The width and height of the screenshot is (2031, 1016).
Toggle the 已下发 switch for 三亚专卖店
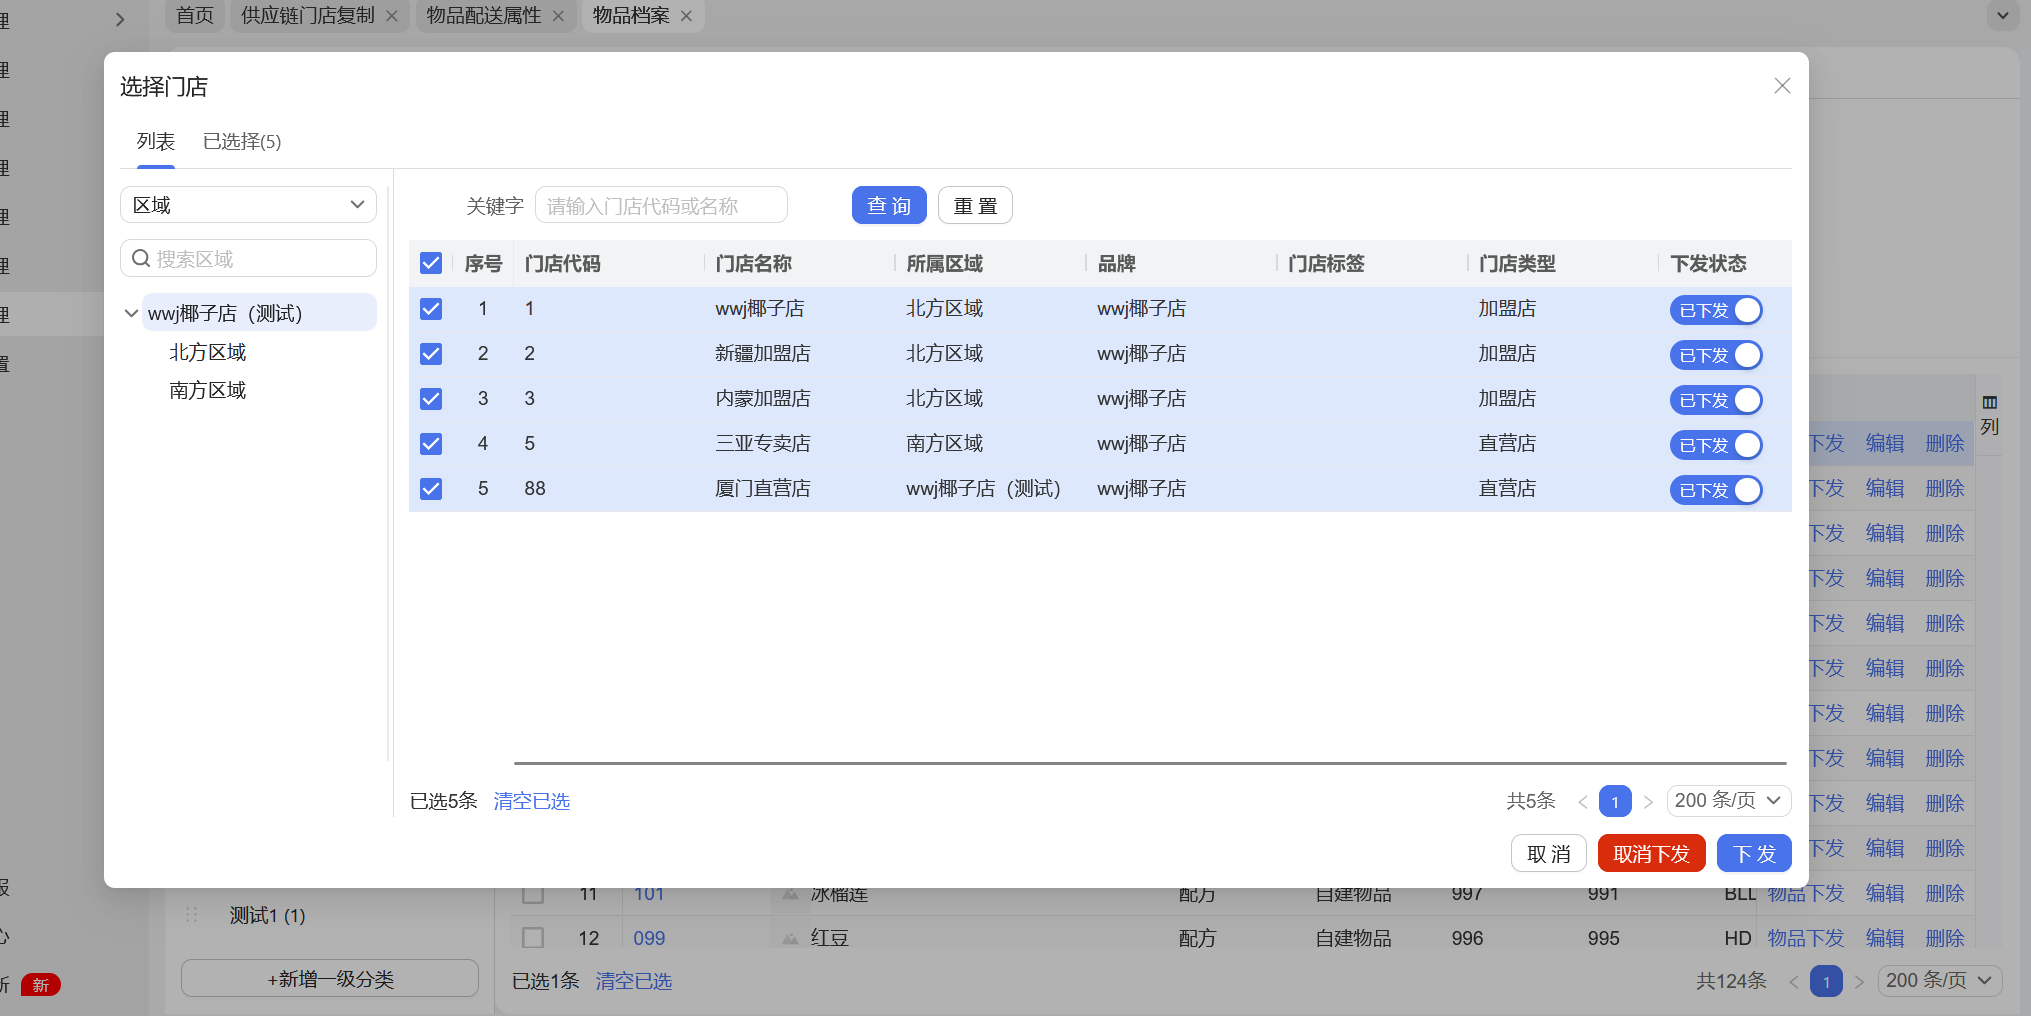point(1715,445)
